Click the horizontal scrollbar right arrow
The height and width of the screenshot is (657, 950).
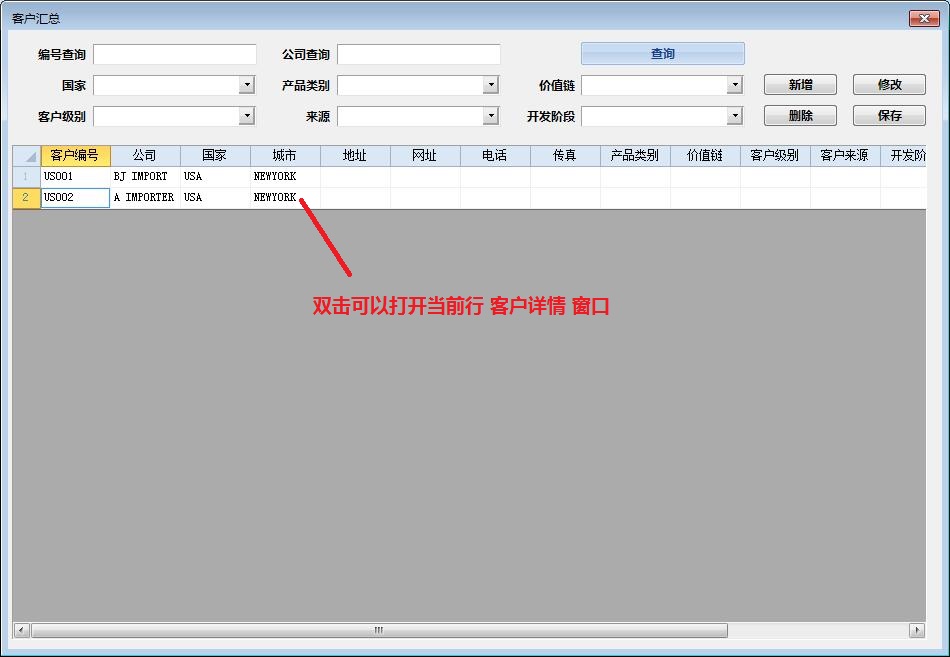(x=917, y=630)
